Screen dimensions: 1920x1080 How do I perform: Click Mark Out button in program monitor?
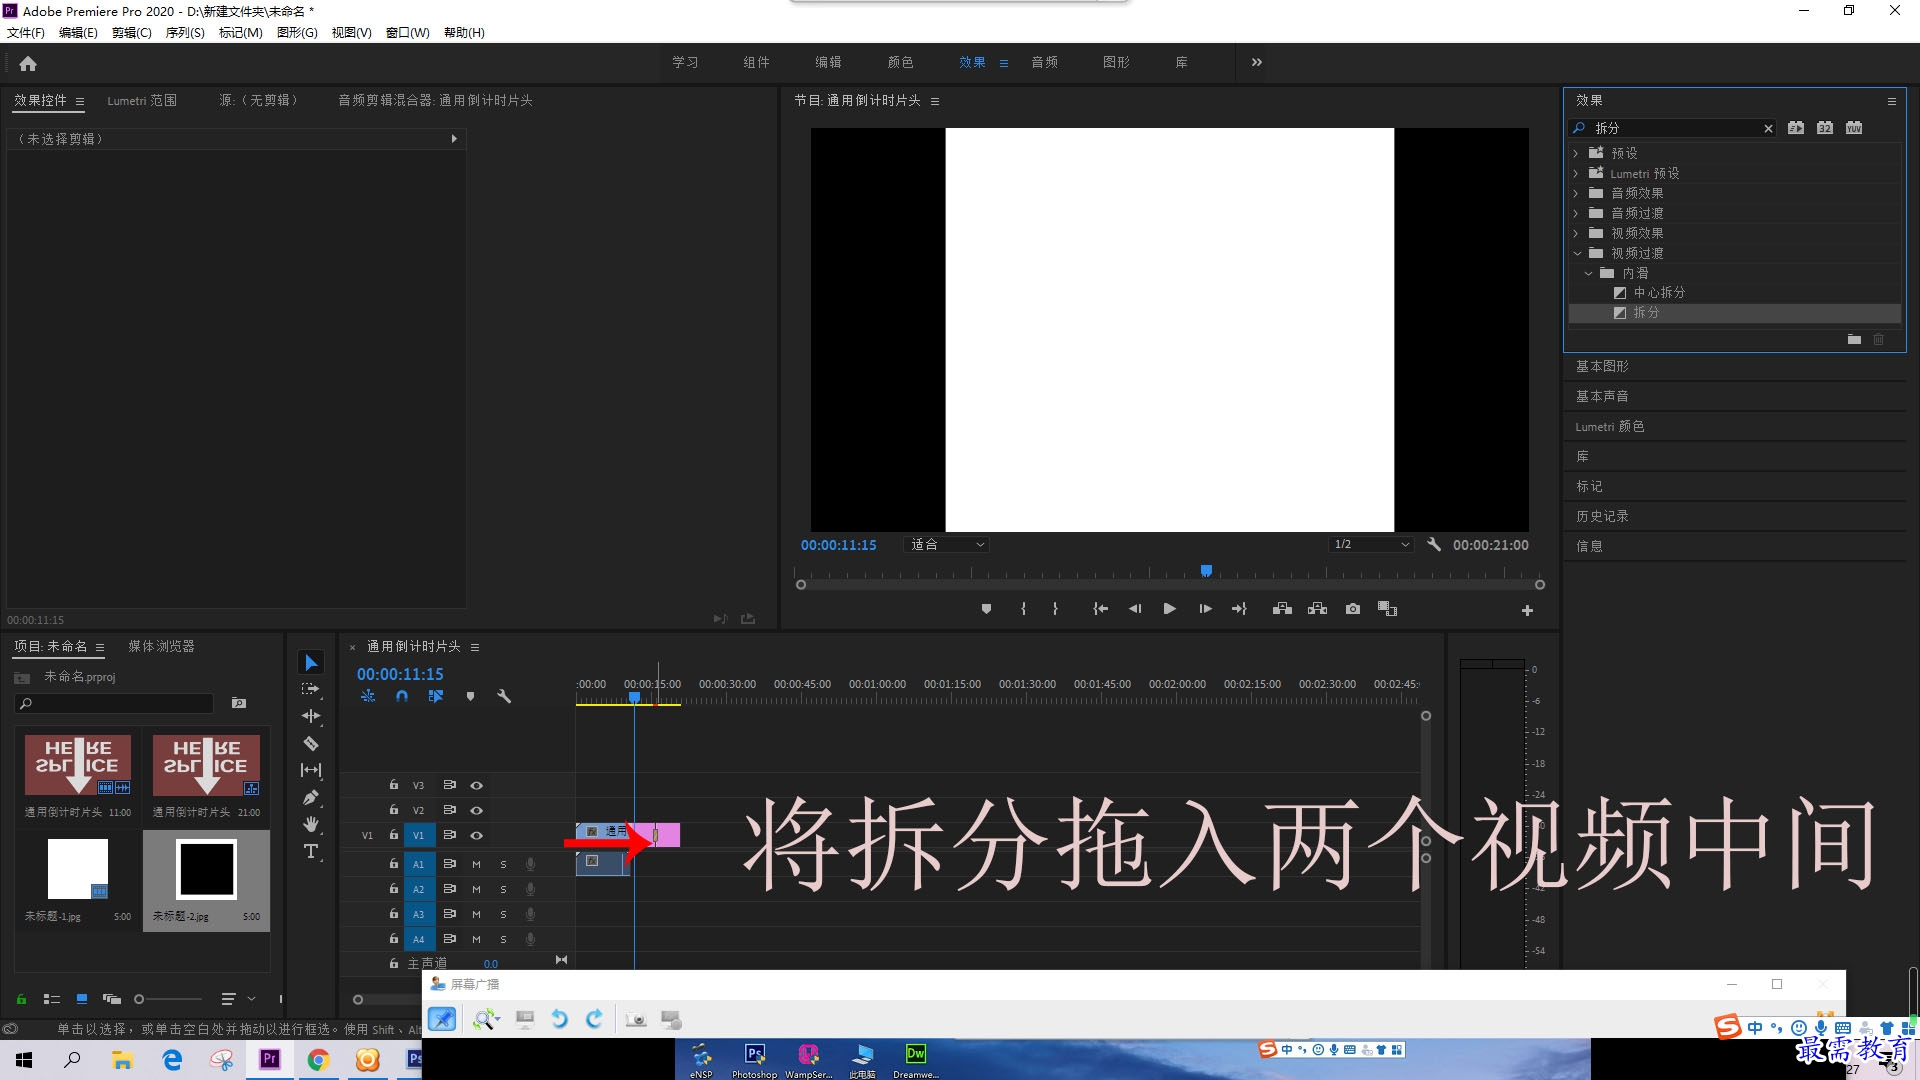click(1055, 609)
